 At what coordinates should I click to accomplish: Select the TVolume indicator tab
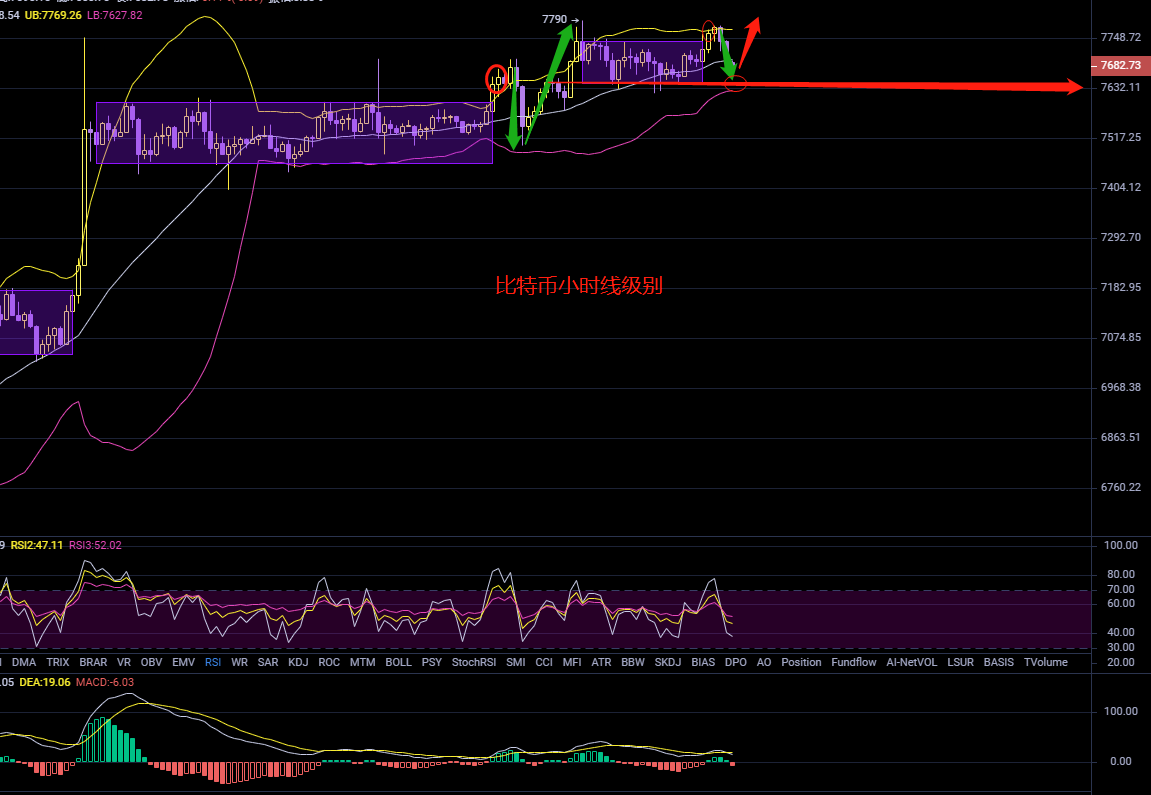[1045, 662]
